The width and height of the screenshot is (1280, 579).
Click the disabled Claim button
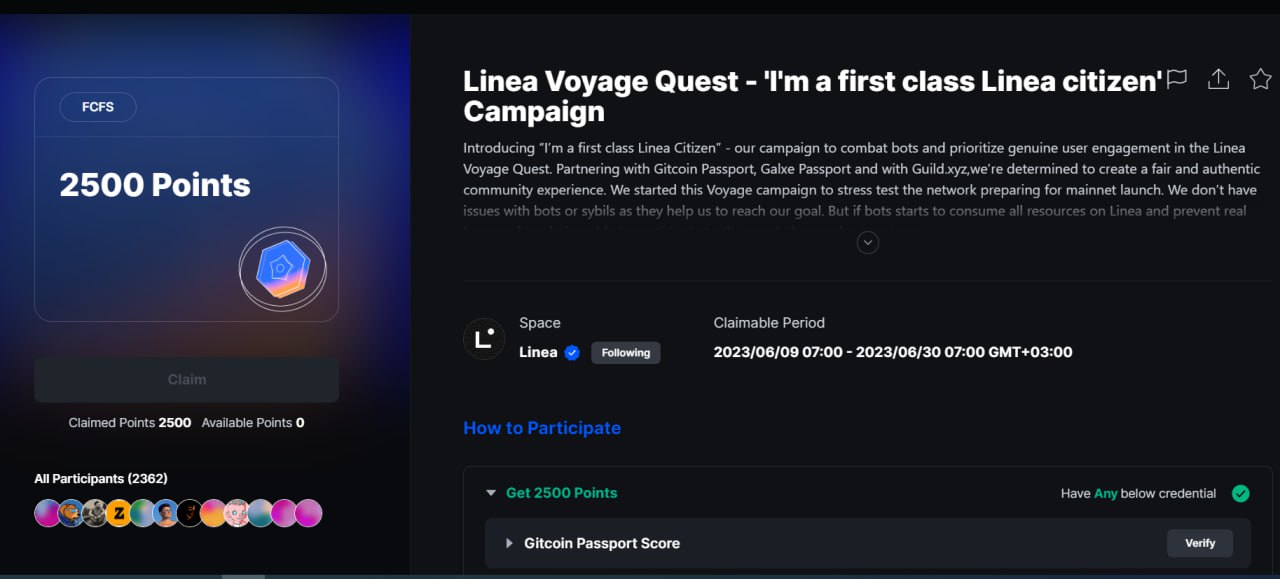pyautogui.click(x=187, y=380)
